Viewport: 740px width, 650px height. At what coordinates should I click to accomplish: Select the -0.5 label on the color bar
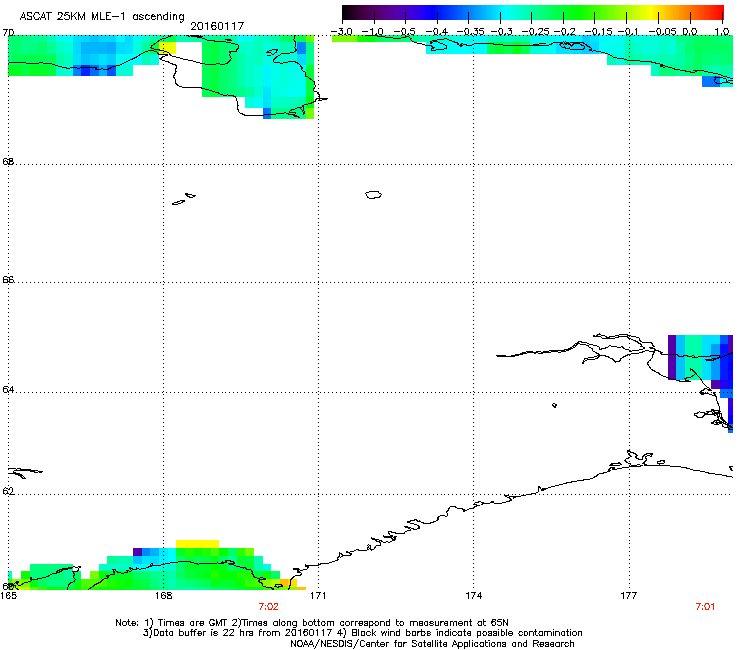404,32
